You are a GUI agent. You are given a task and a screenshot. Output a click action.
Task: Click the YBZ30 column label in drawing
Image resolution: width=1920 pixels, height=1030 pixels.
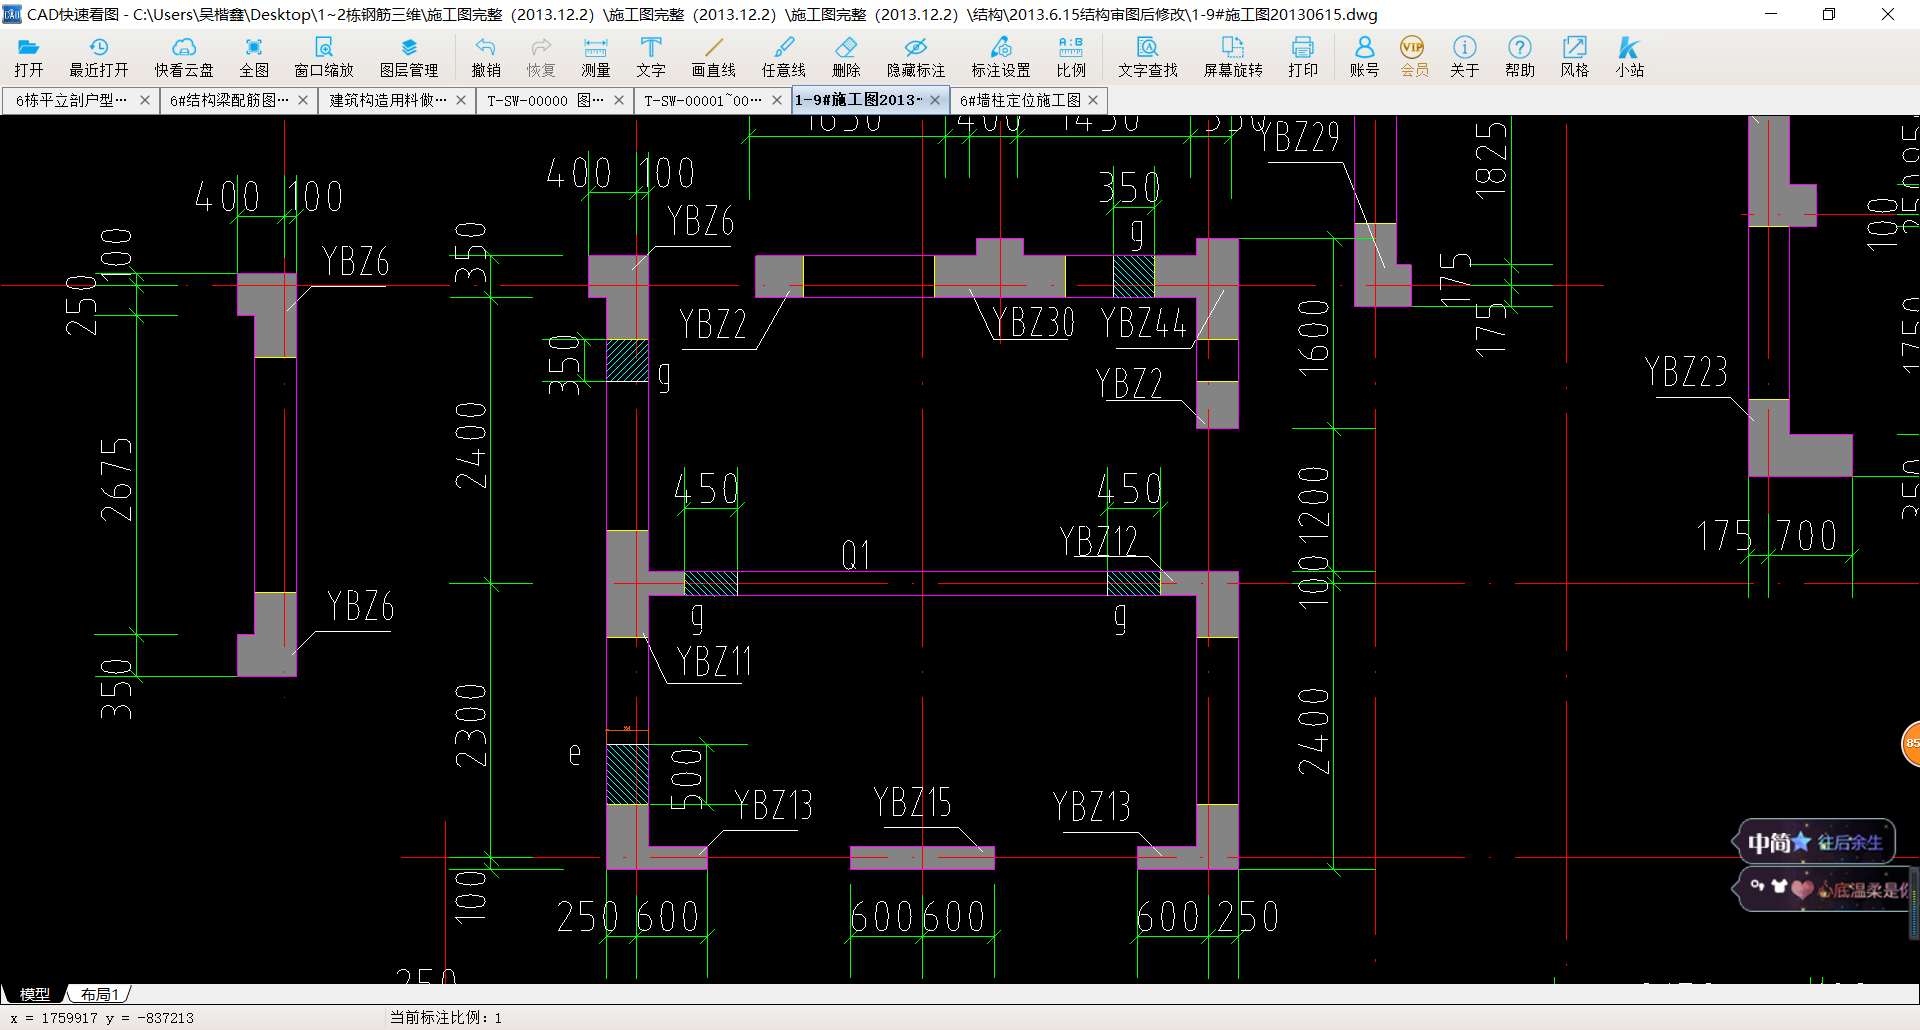click(x=1033, y=323)
